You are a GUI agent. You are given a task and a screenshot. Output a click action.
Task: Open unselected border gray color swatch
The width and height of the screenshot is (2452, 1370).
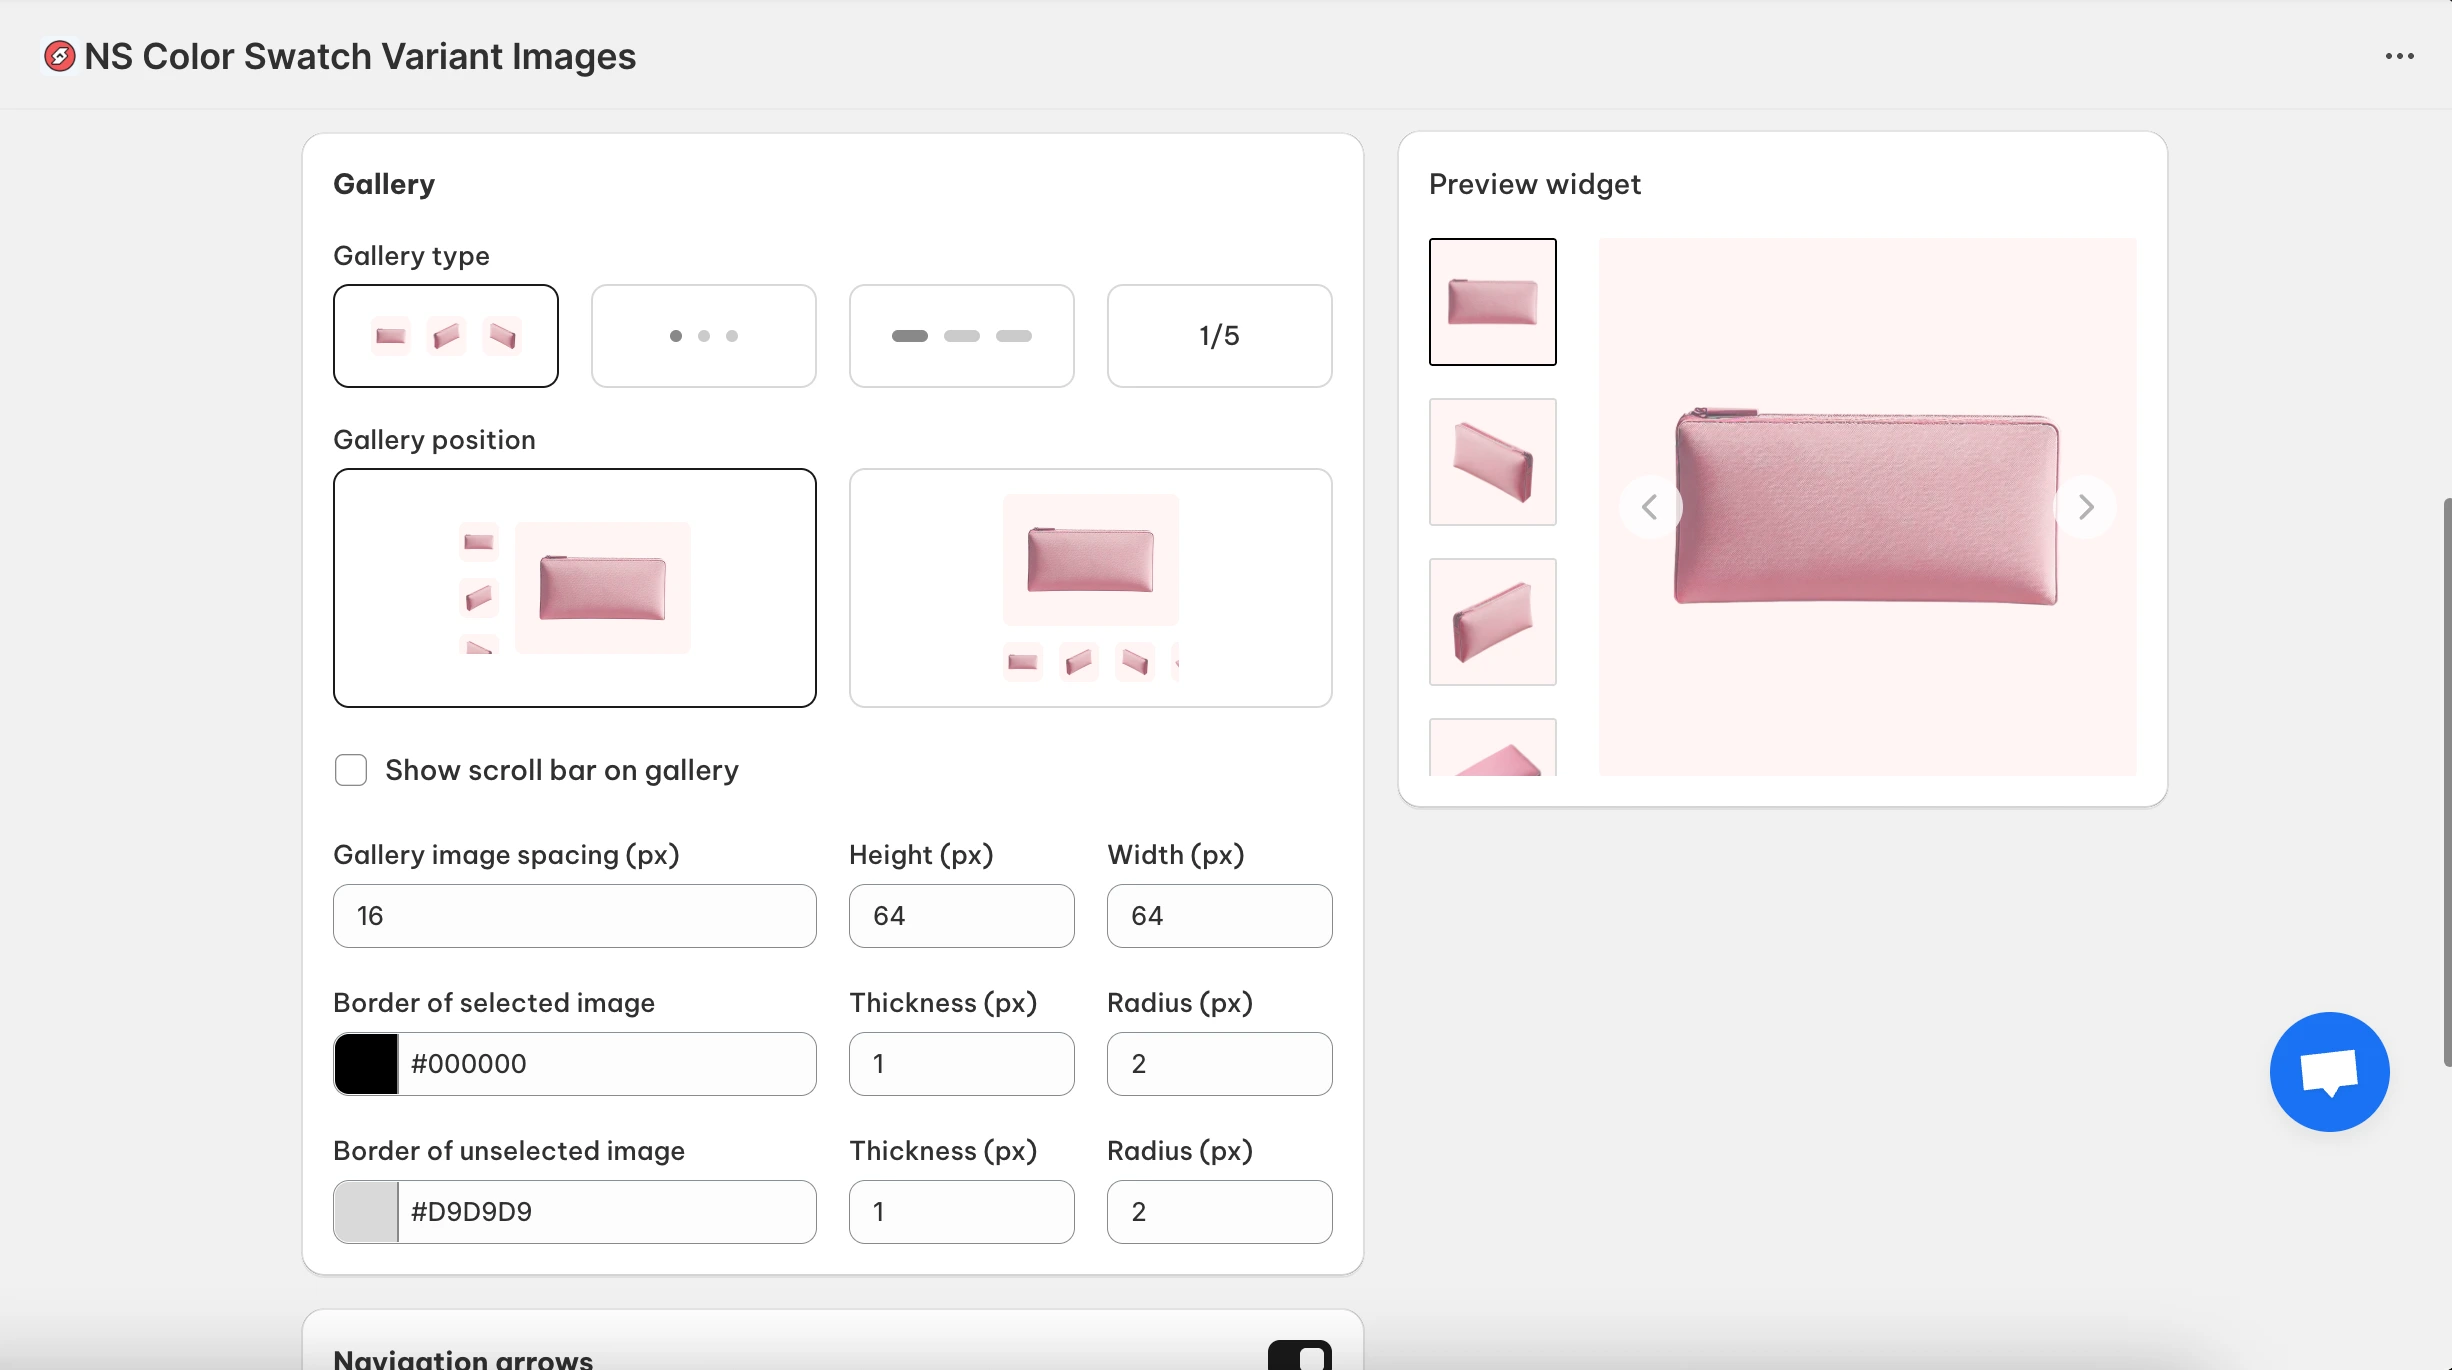(x=366, y=1212)
